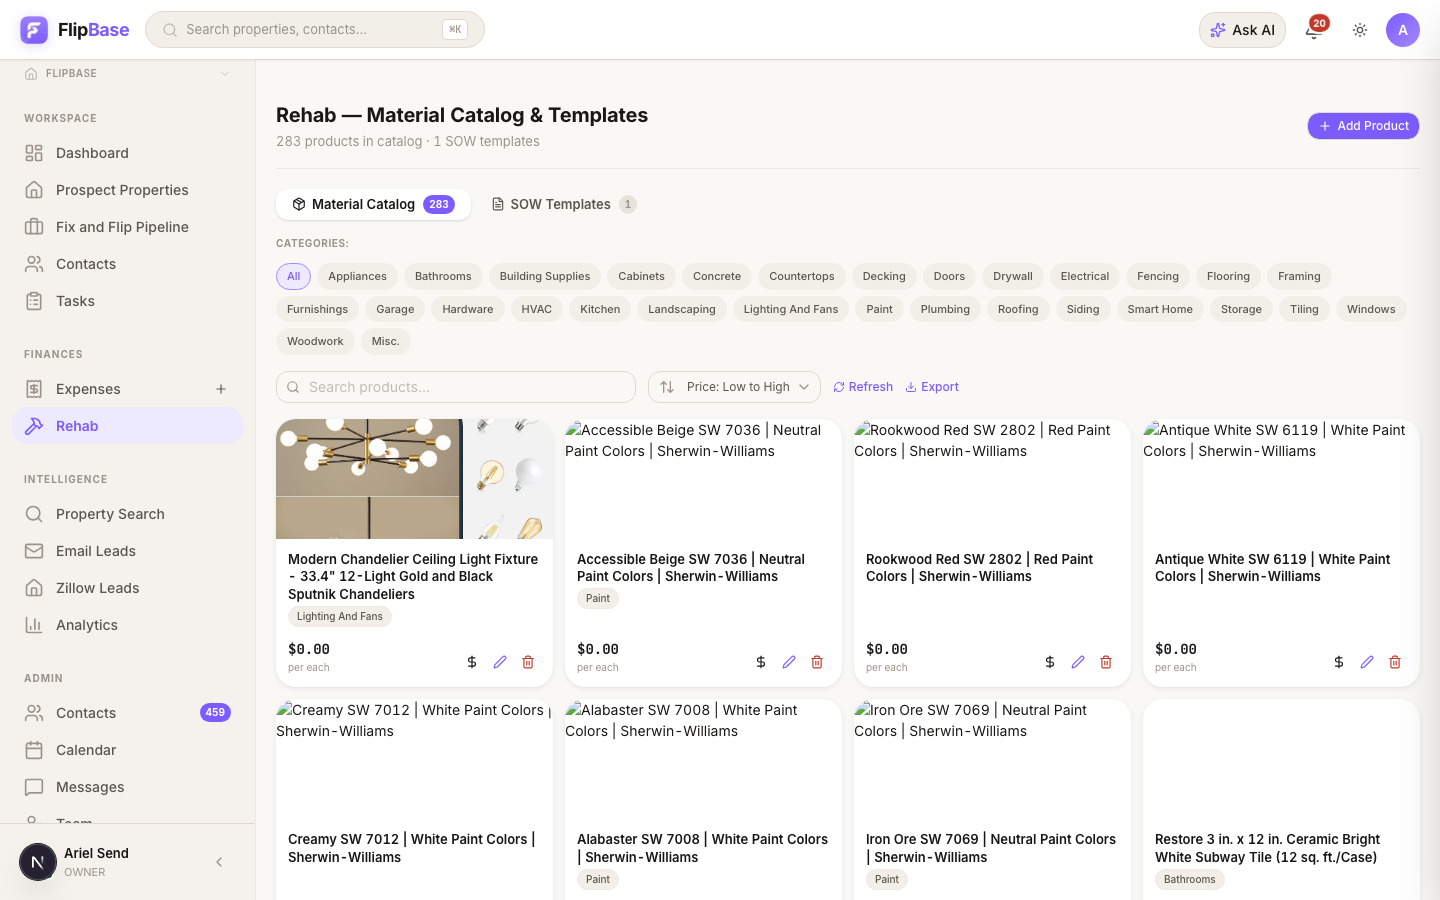Filter by Electrical category
The height and width of the screenshot is (900, 1440).
[x=1085, y=276]
